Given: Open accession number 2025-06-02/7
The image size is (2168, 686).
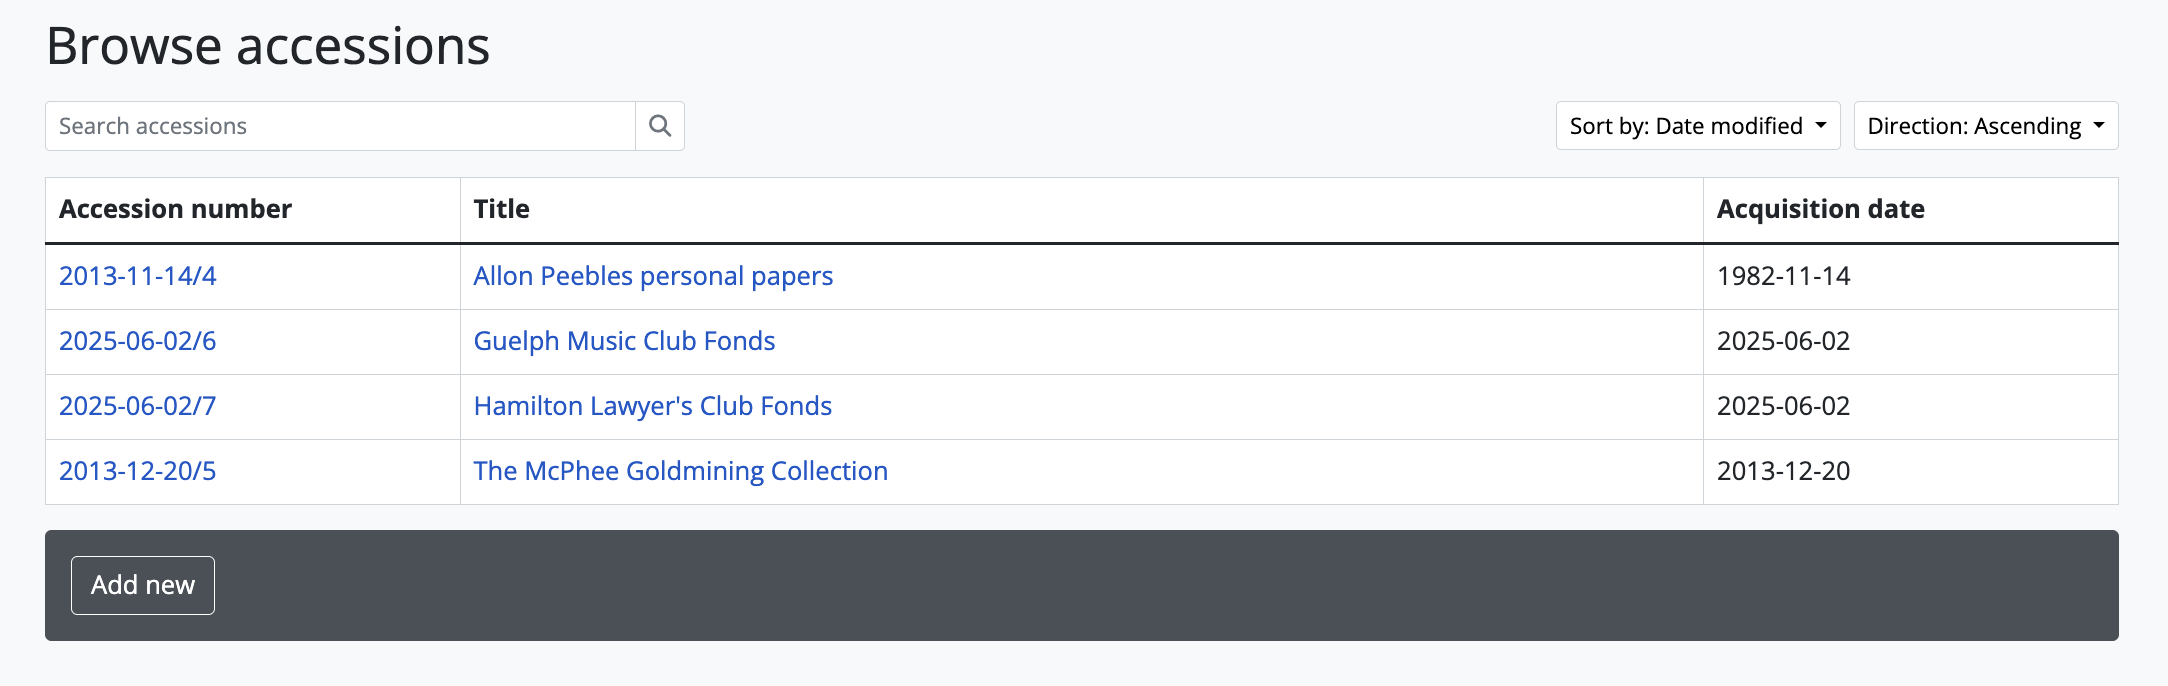Looking at the screenshot, I should point(138,406).
